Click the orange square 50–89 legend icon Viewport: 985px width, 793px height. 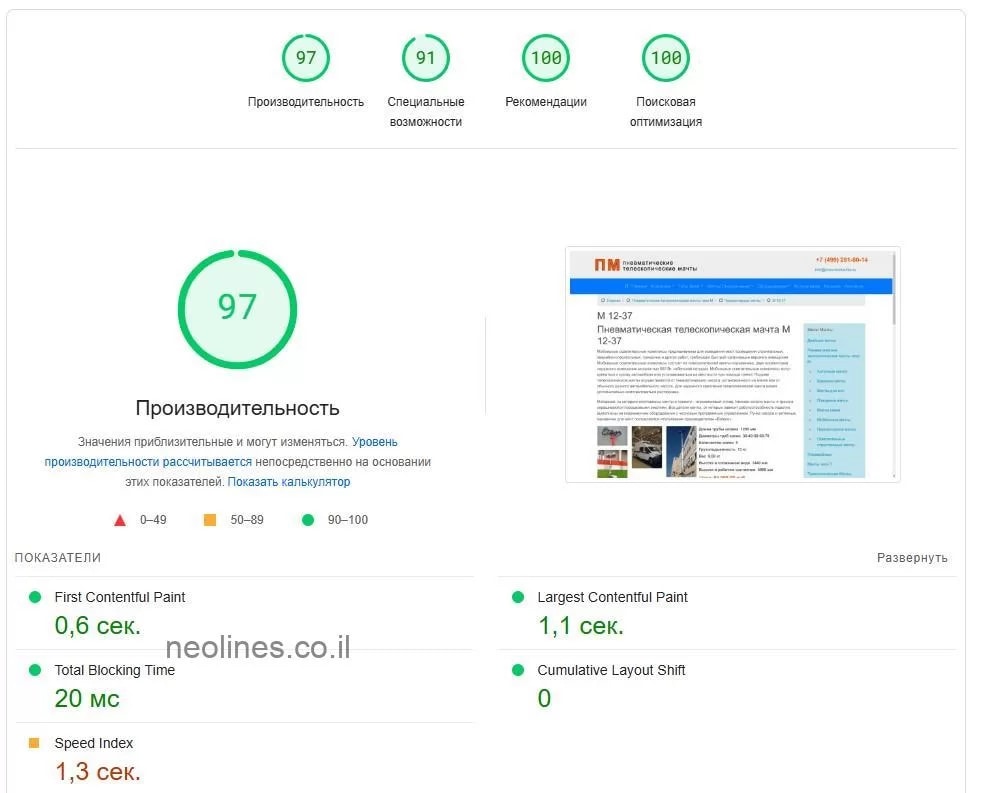click(x=210, y=520)
